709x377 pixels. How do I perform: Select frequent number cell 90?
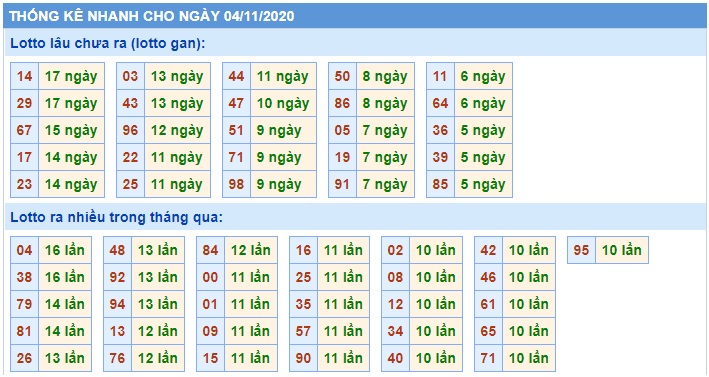click(303, 358)
